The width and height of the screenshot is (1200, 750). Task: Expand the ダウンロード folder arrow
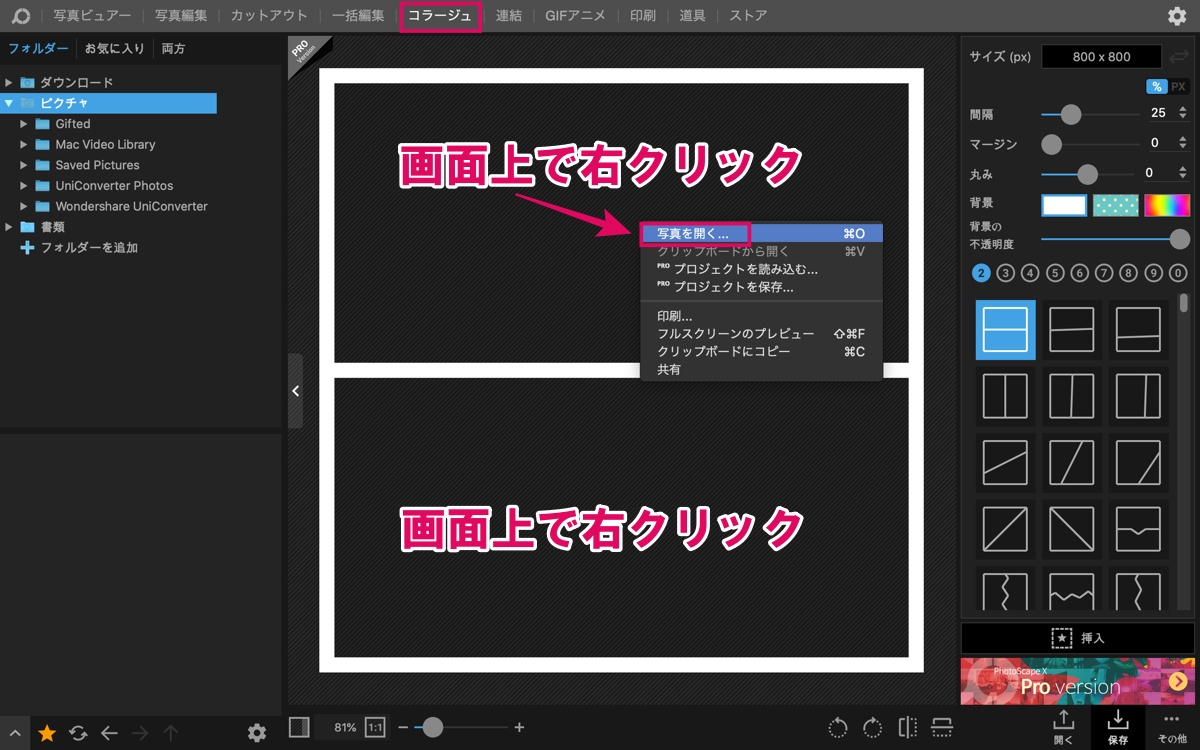[8, 83]
